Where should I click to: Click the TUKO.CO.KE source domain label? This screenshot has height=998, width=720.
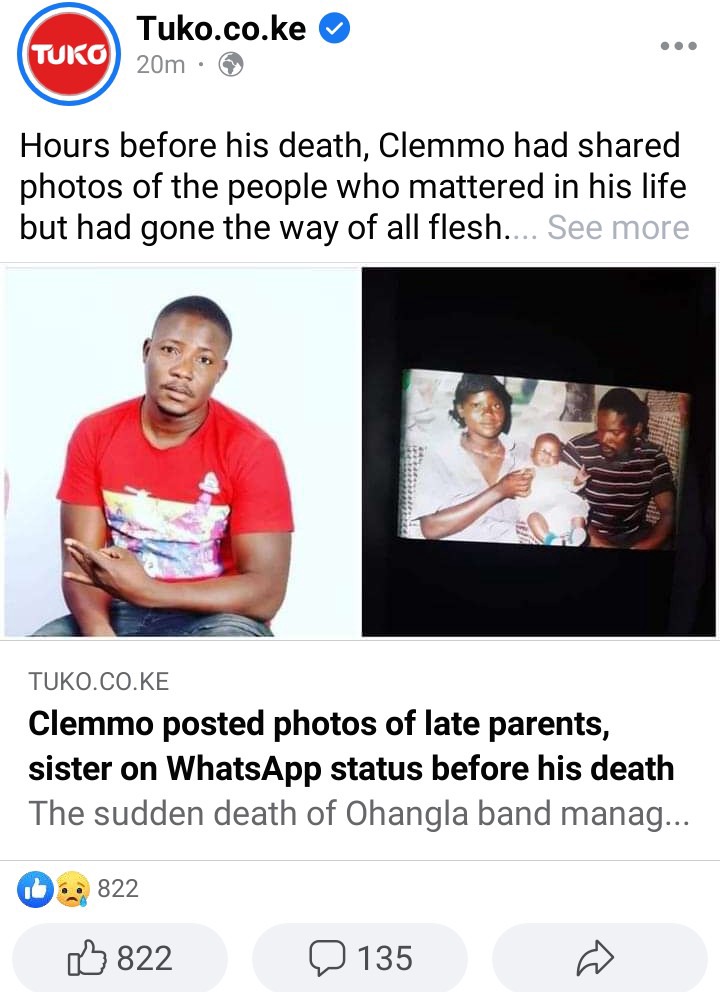[x=99, y=682]
